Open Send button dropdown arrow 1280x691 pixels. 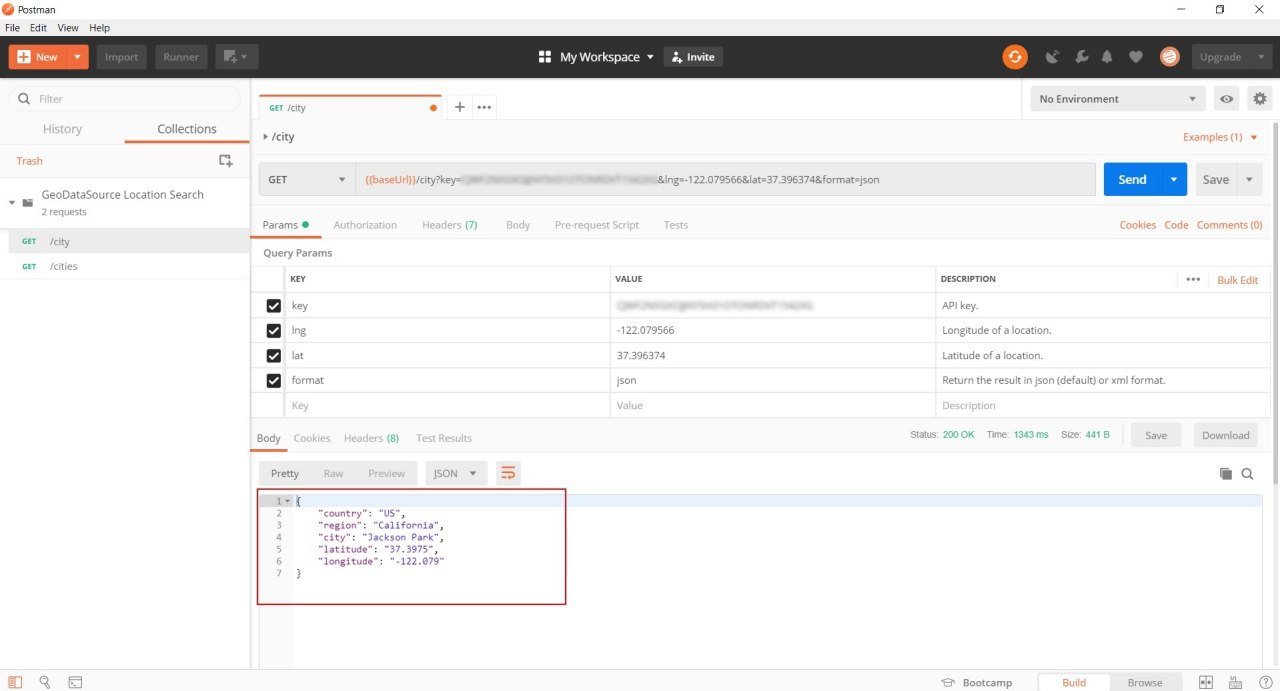tap(1174, 179)
